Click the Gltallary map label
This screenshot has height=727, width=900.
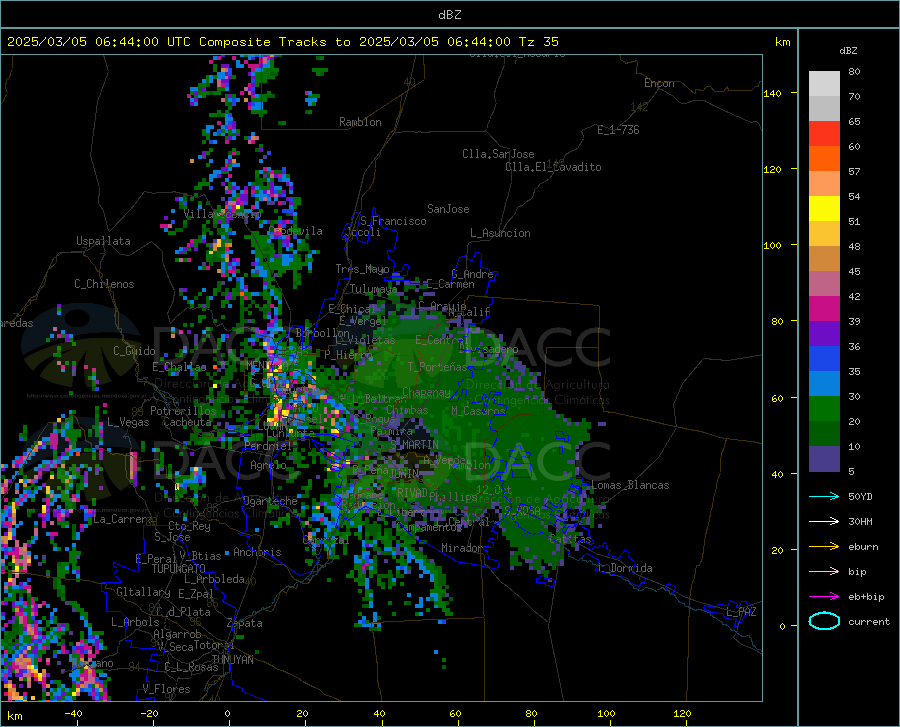tap(143, 592)
